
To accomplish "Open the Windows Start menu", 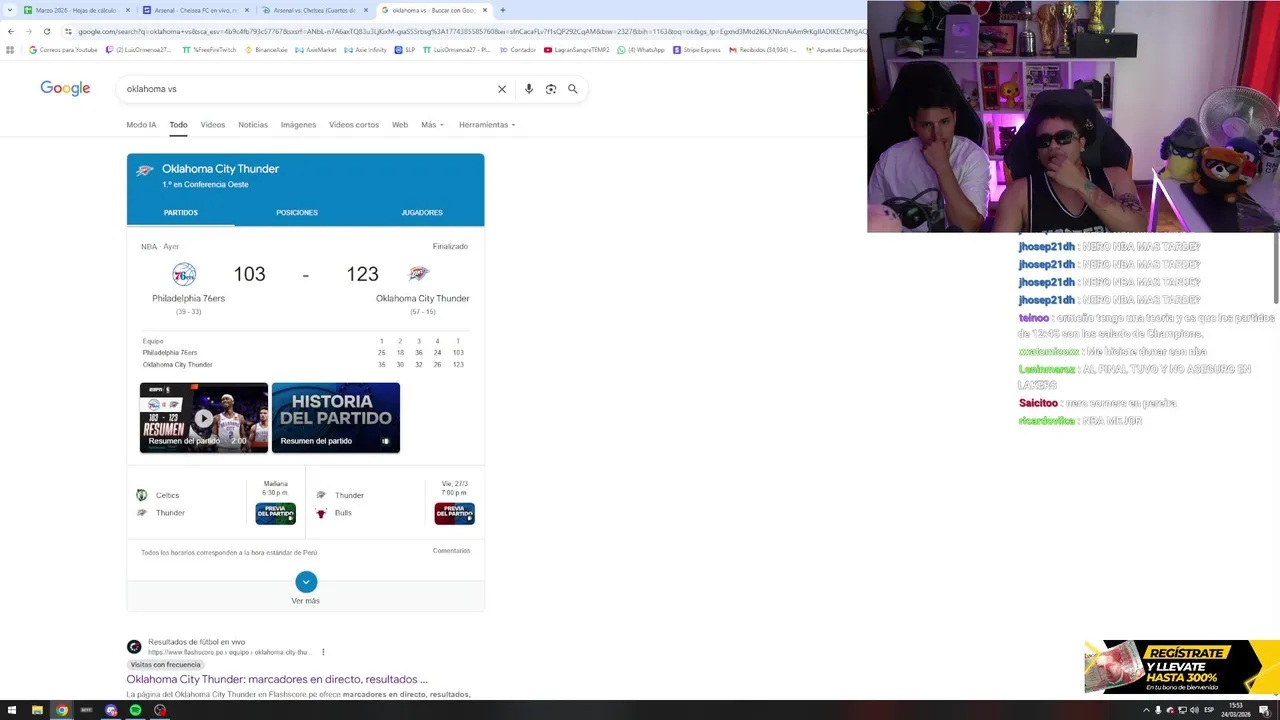I will click(x=12, y=710).
